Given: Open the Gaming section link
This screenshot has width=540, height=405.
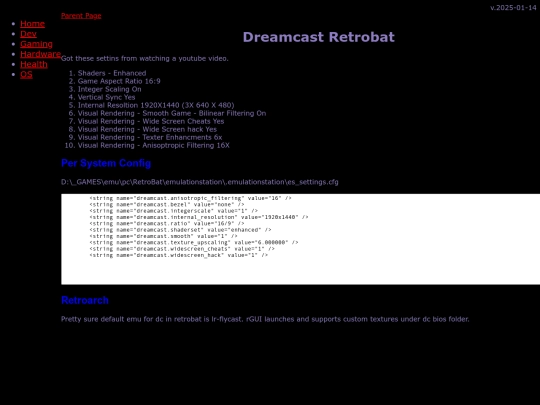Looking at the screenshot, I should click(36, 44).
